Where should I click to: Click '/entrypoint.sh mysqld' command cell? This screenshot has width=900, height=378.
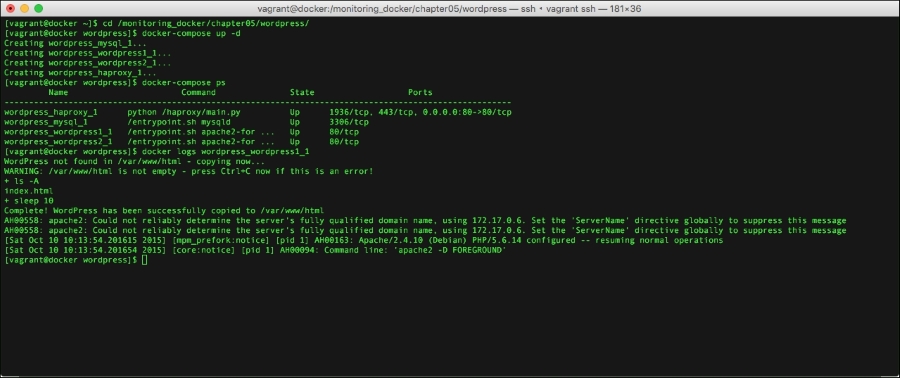pos(179,122)
